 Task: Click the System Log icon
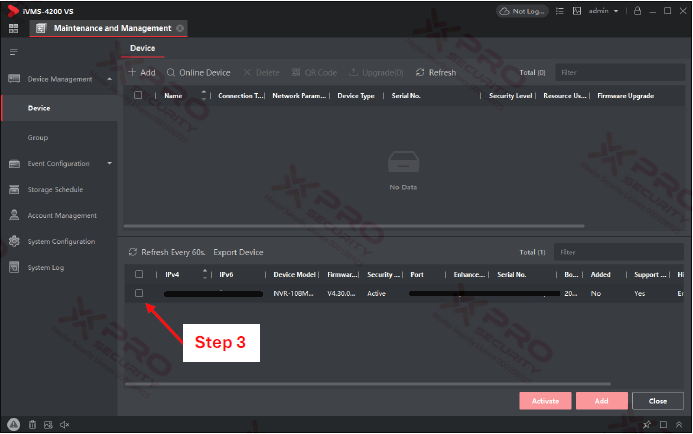(14, 267)
